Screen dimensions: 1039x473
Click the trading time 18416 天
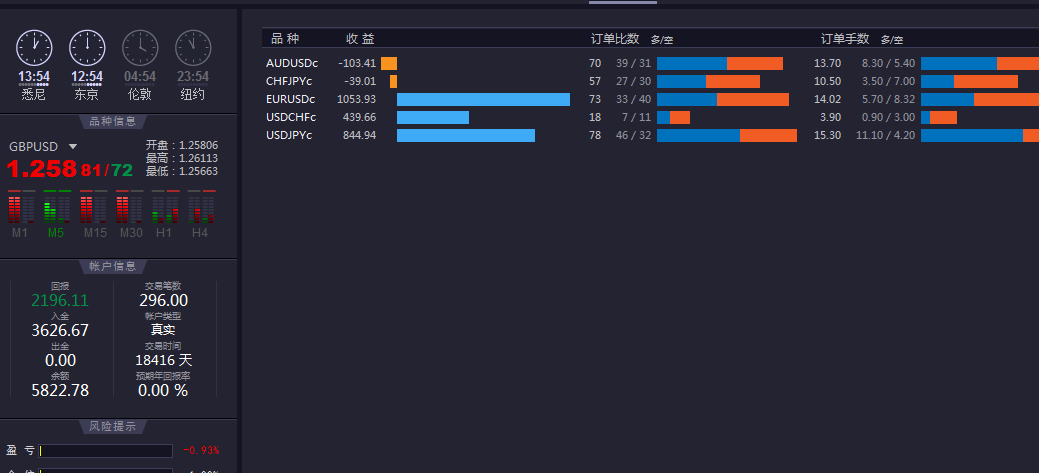(x=163, y=360)
